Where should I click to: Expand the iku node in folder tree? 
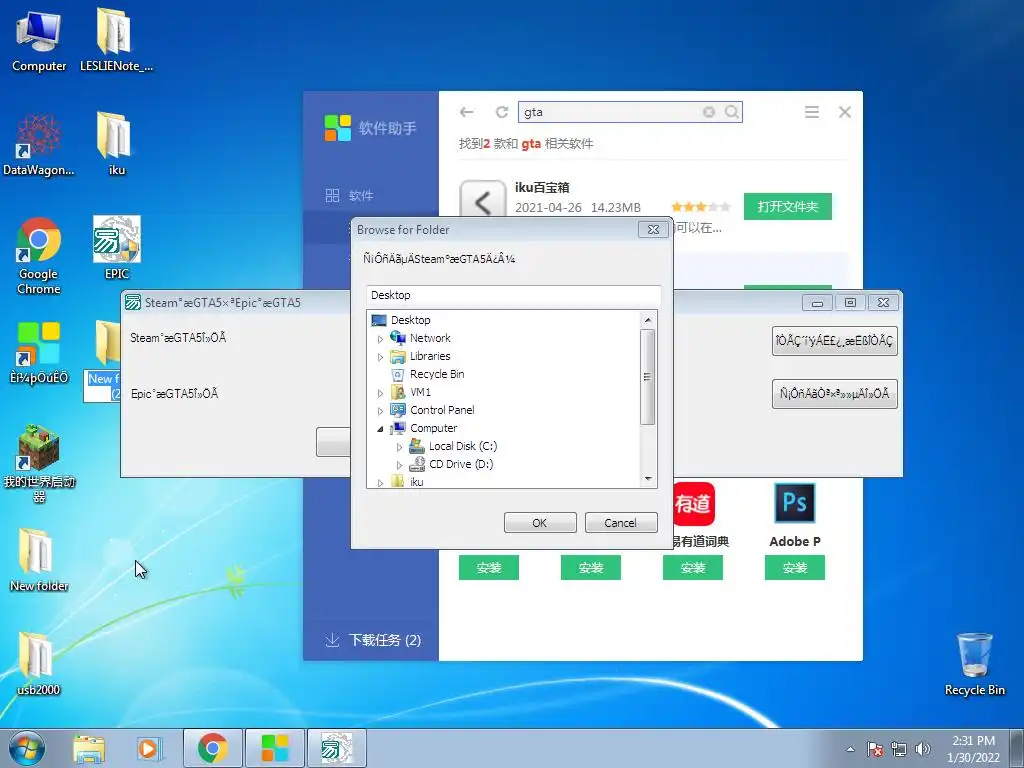tap(380, 483)
